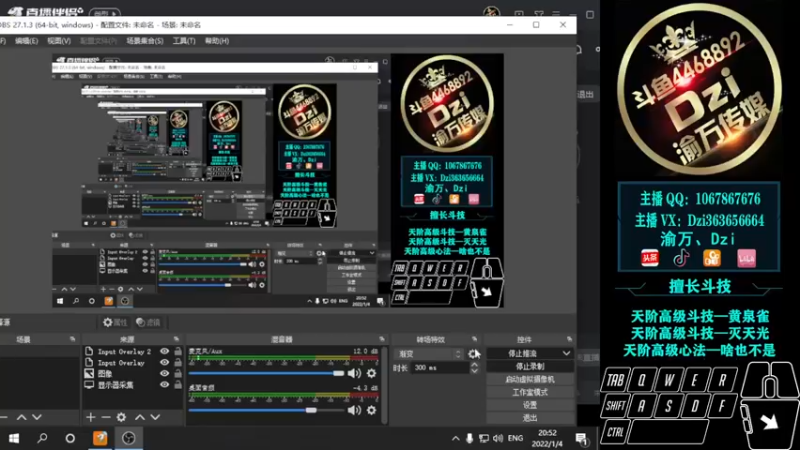The height and width of the screenshot is (450, 800).
Task: Open the 编辑(E) menu in OBS
Action: pos(27,41)
